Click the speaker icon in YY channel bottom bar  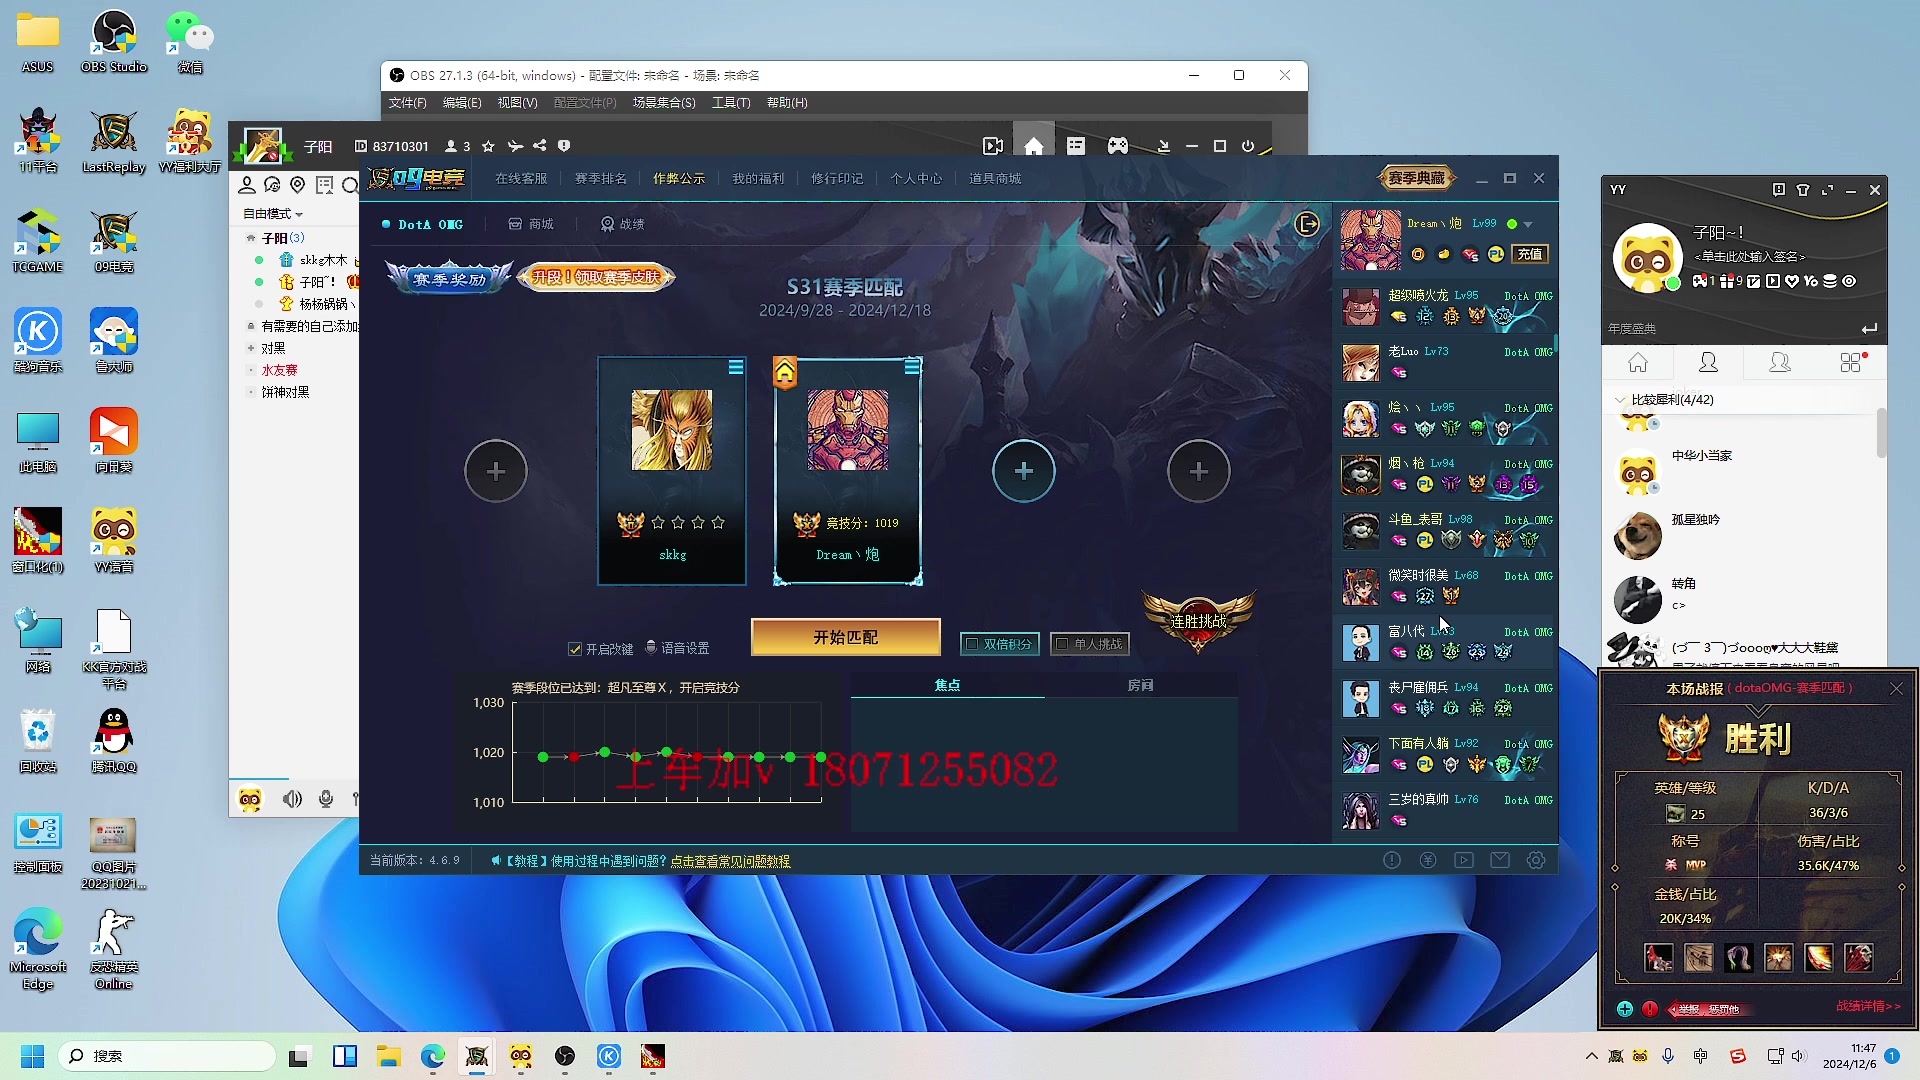(x=292, y=799)
